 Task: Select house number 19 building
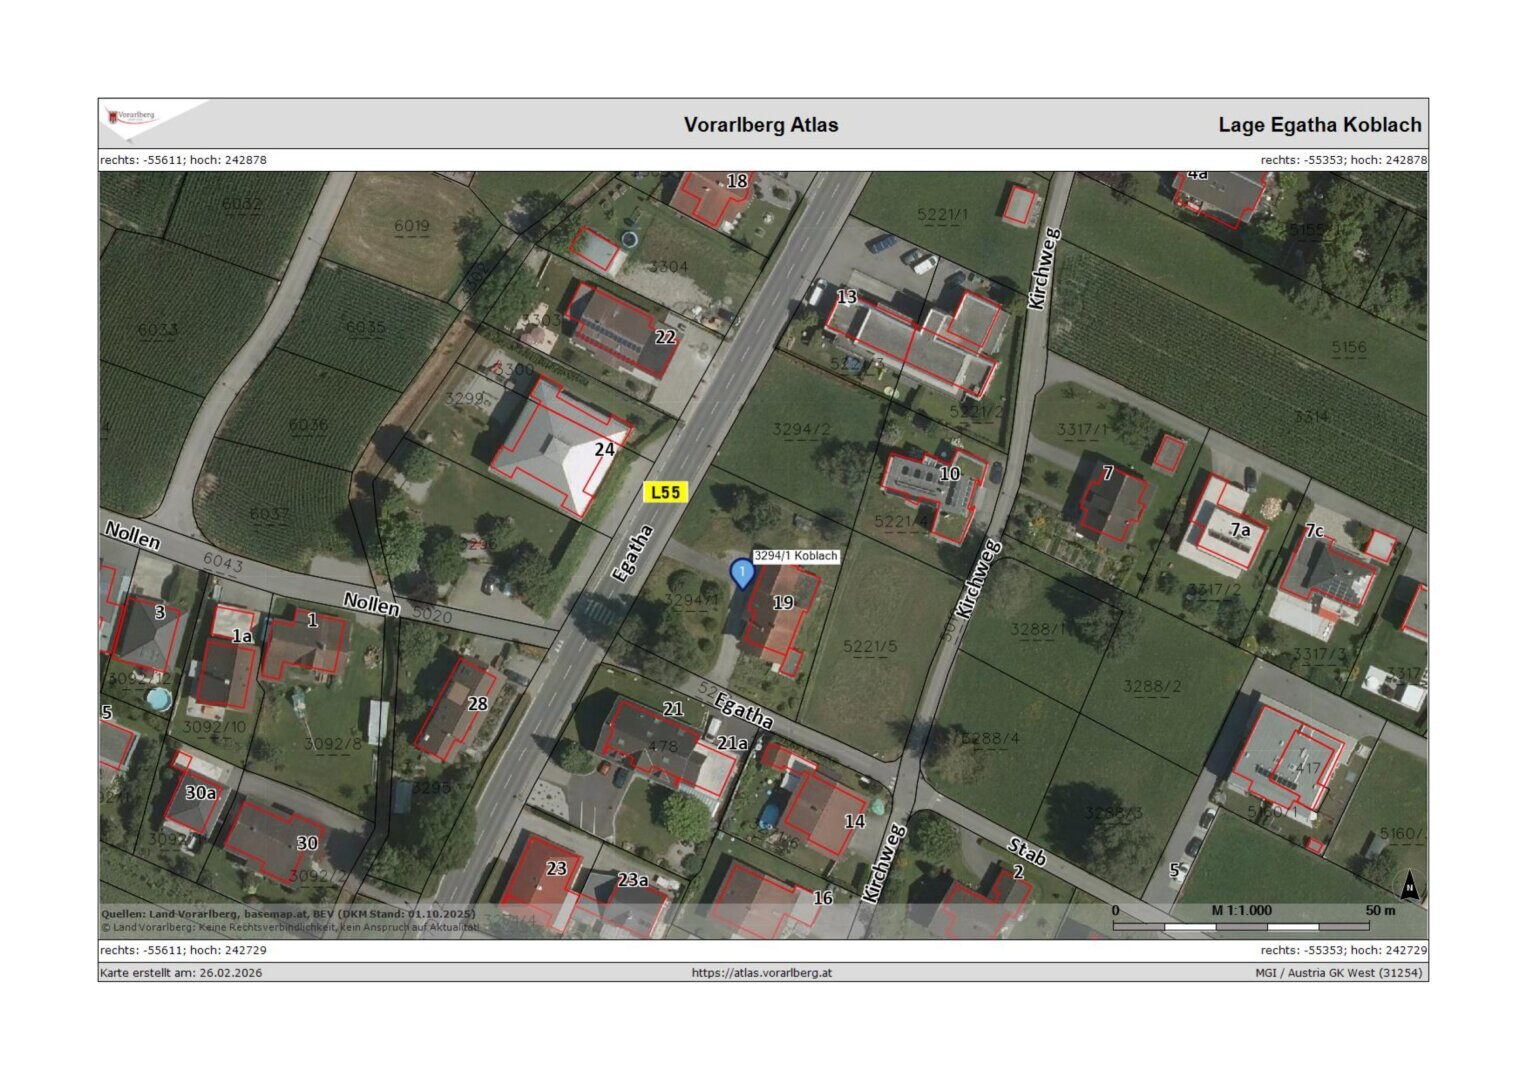(x=780, y=614)
